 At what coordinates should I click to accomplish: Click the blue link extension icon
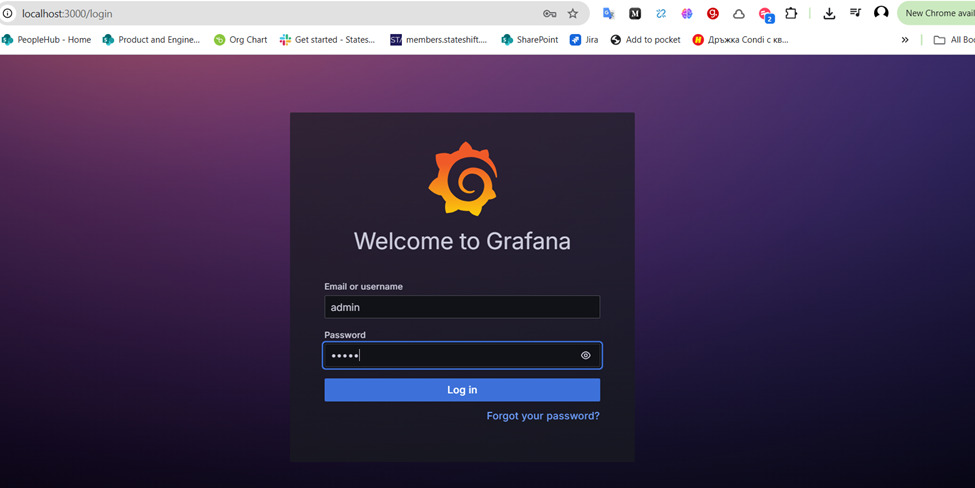tap(661, 13)
